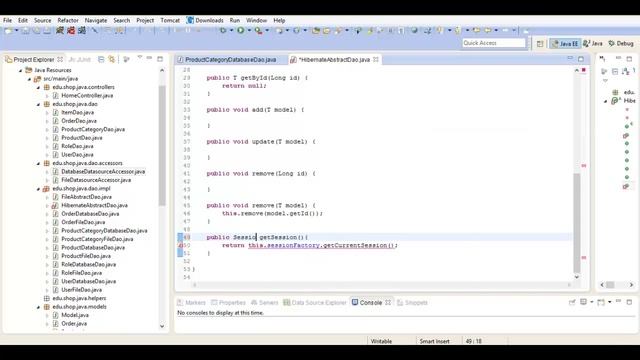Switch to ProductCategoryDatabaseDao.java editor tab
640x360 pixels.
click(x=231, y=60)
